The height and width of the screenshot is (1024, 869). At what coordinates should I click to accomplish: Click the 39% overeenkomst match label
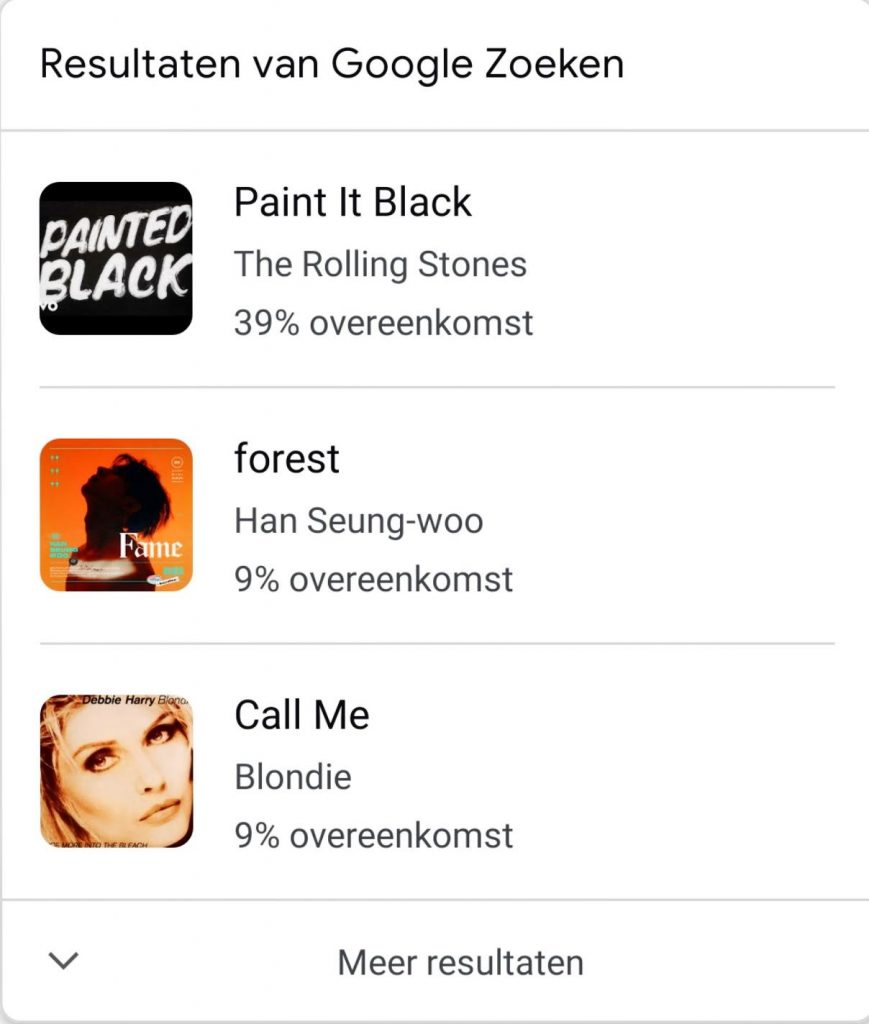383,323
